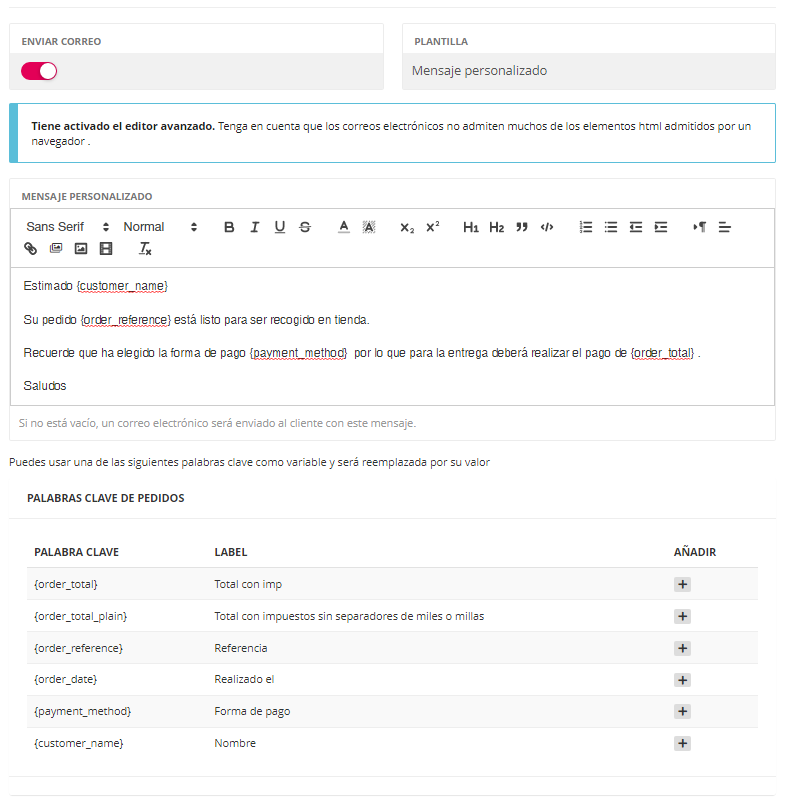Toggle the Enviar correo switch
Image resolution: width=787 pixels, height=799 pixels.
click(x=39, y=71)
